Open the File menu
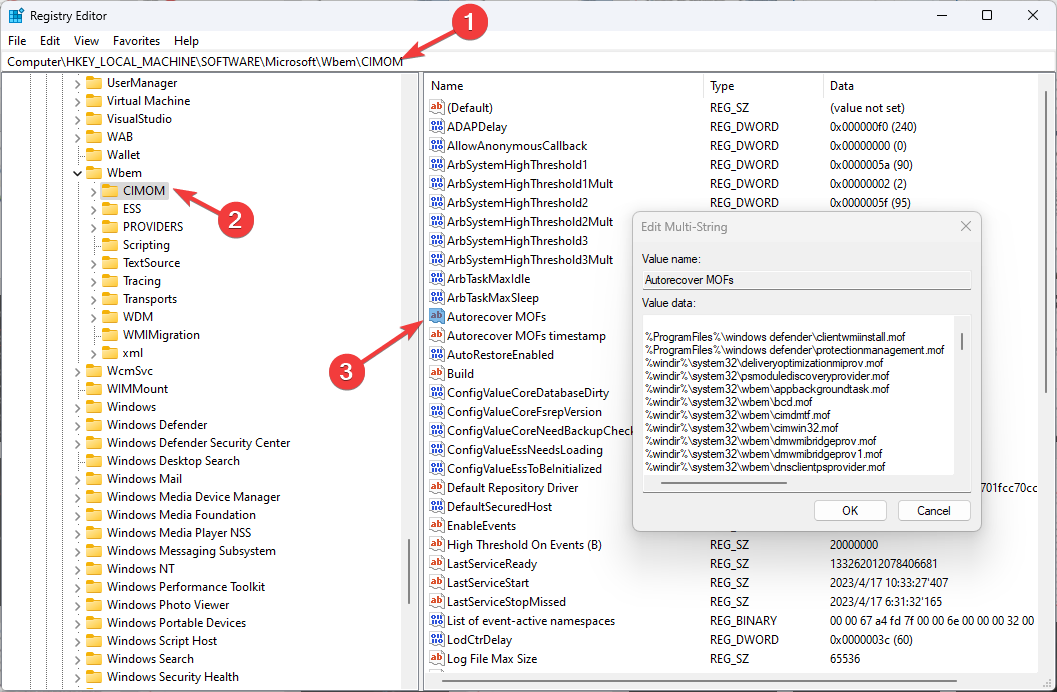The image size is (1057, 692). (17, 41)
